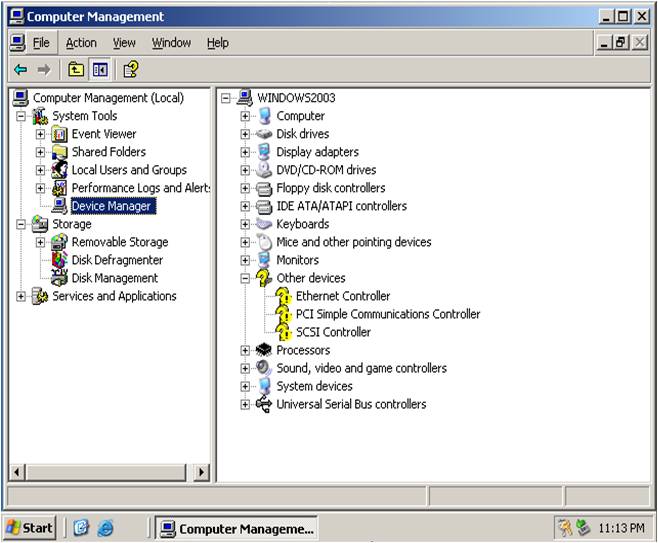
Task: Click the Internet Explorer quick launch icon
Action: click(x=105, y=528)
